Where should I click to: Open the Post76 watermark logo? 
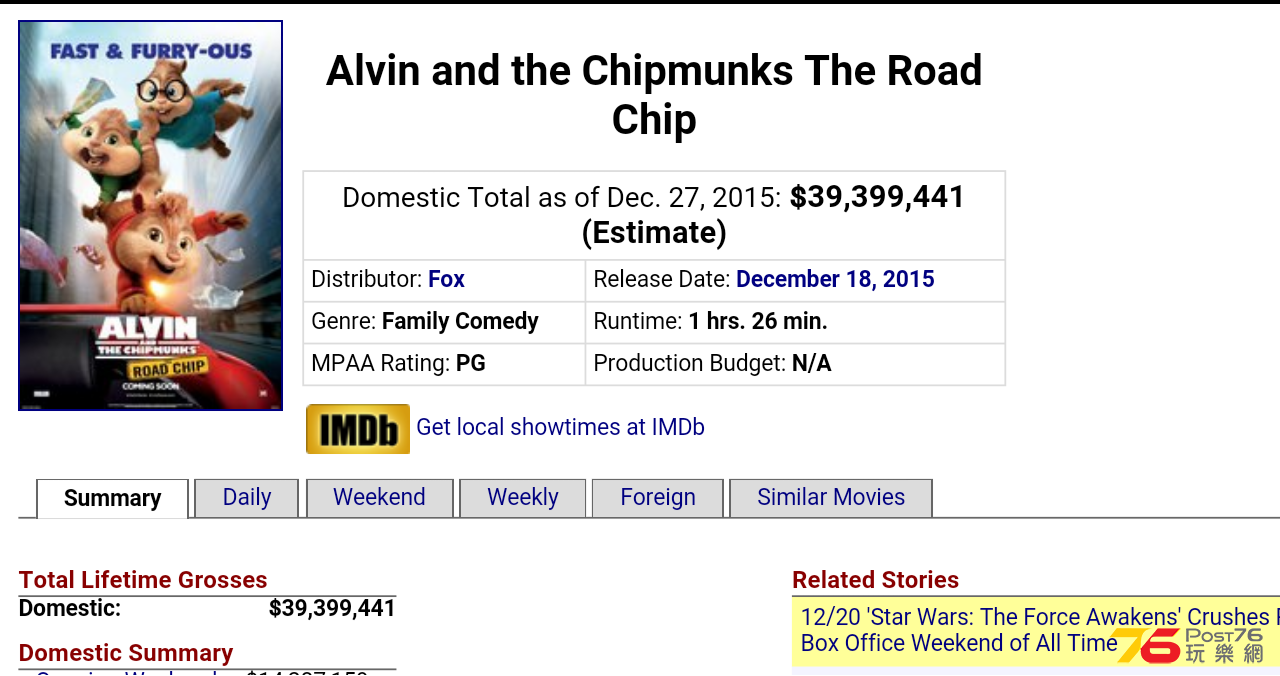(x=1189, y=645)
